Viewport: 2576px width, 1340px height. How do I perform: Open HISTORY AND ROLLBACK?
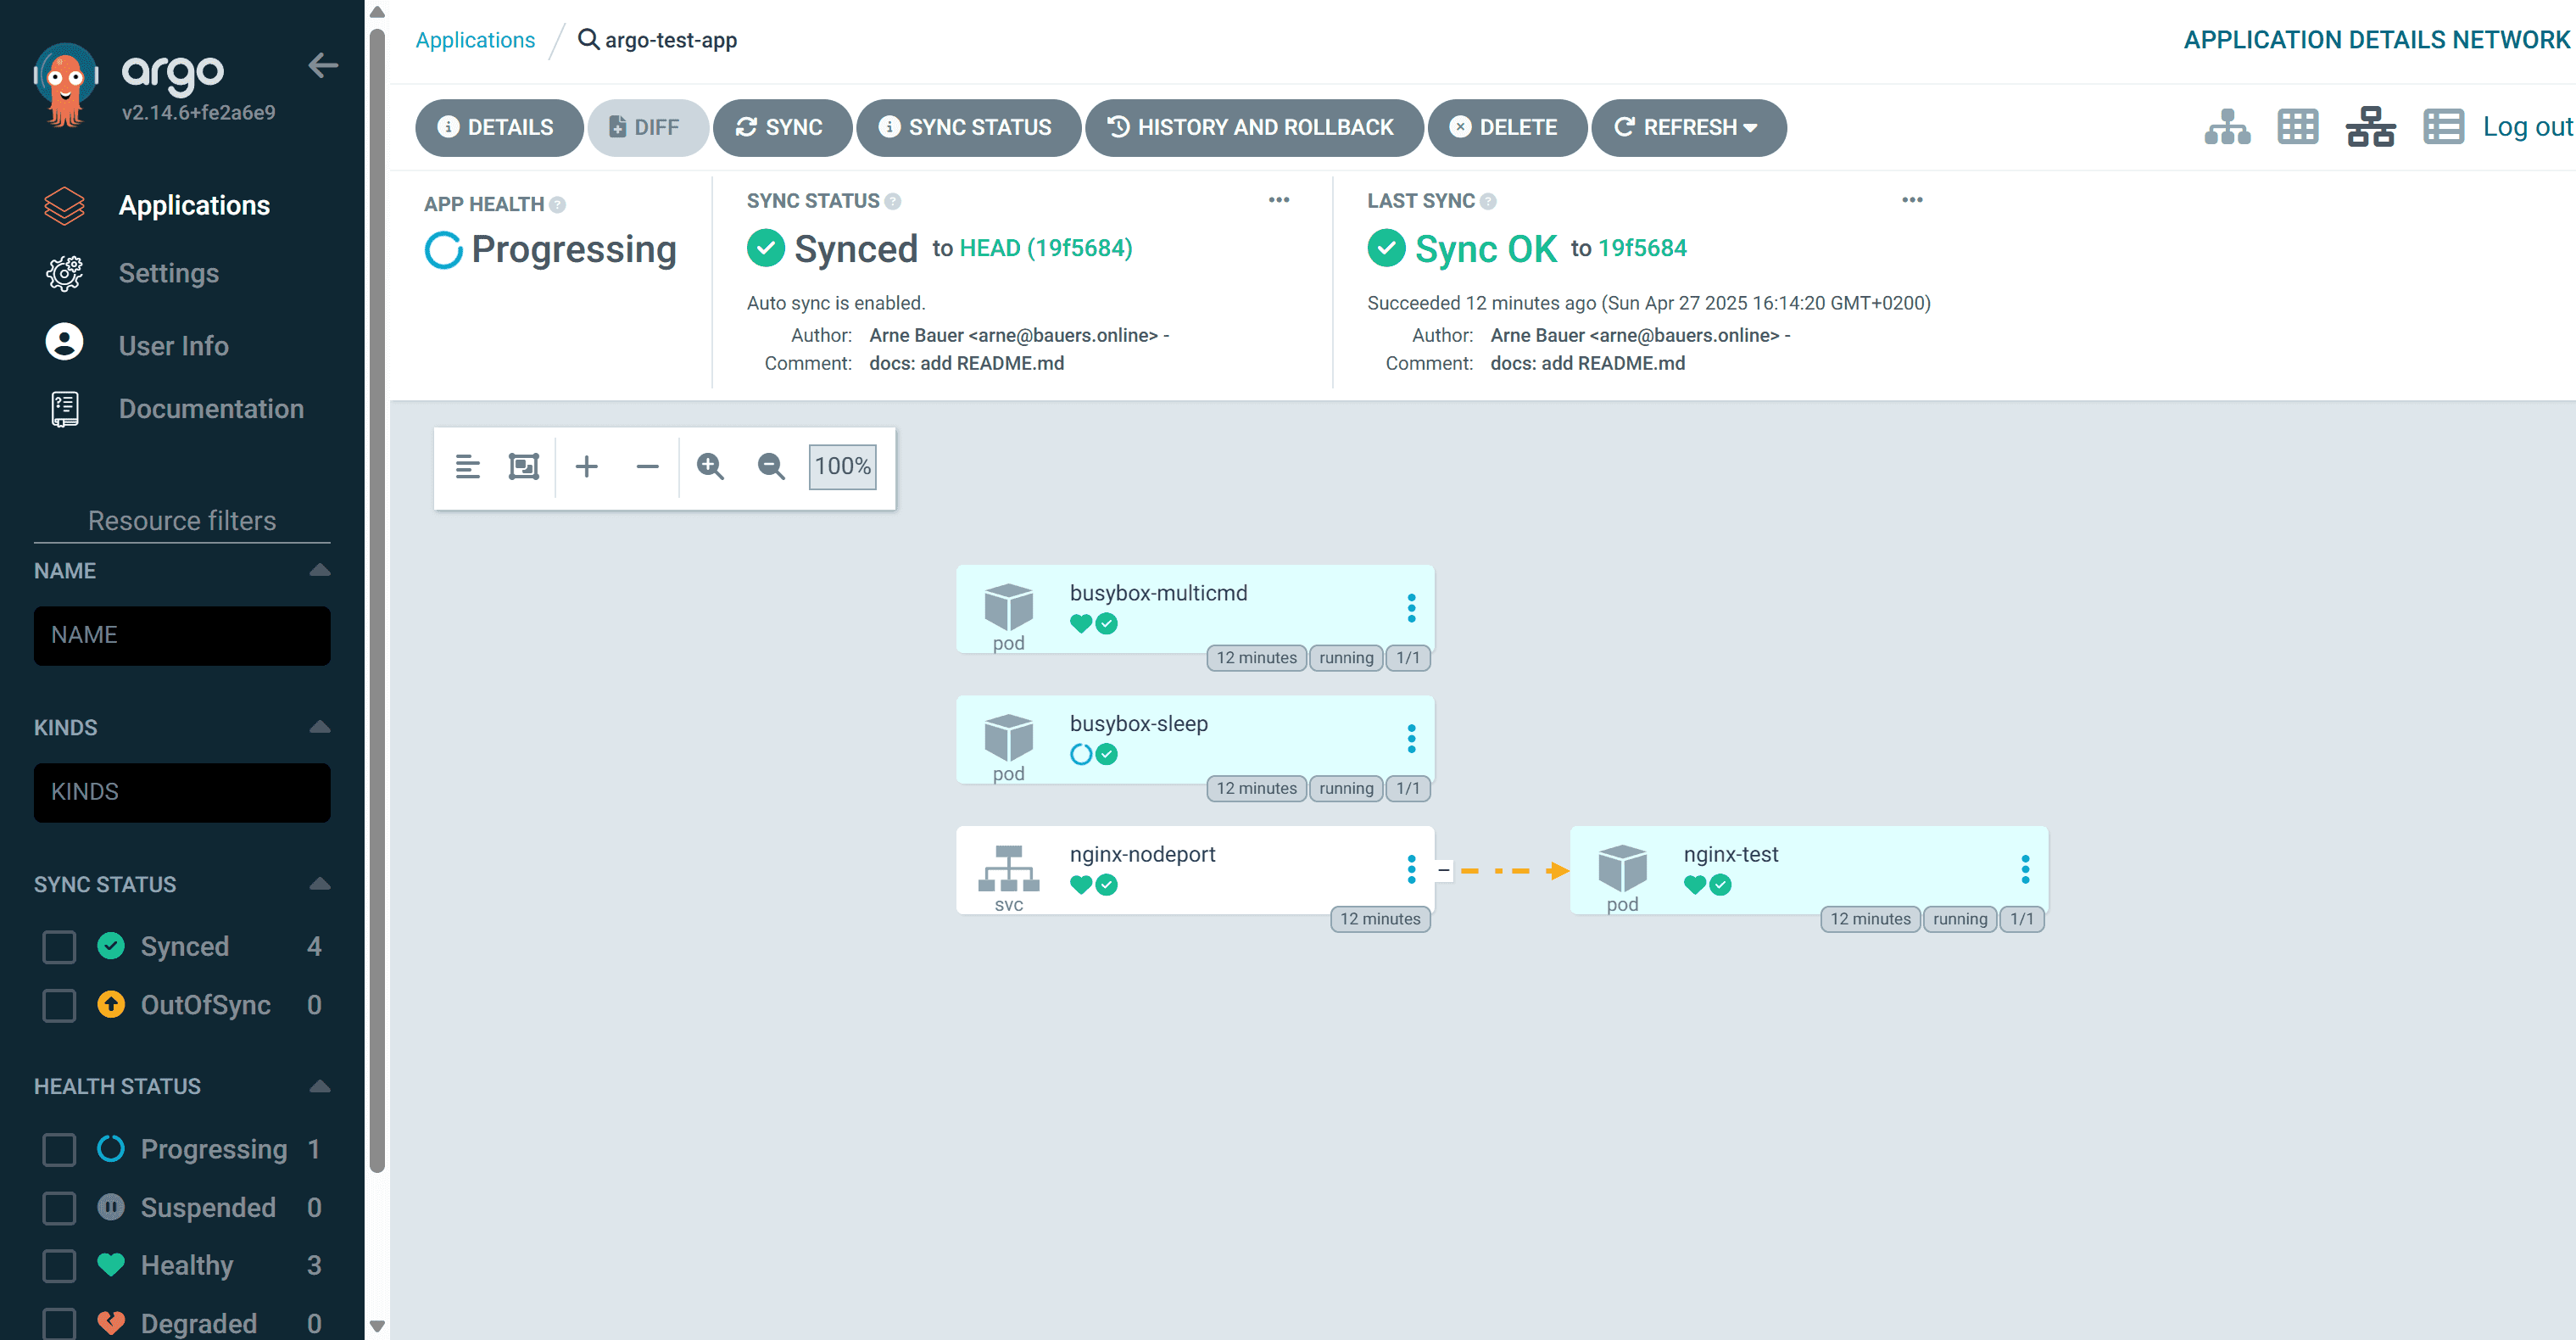click(x=1253, y=127)
